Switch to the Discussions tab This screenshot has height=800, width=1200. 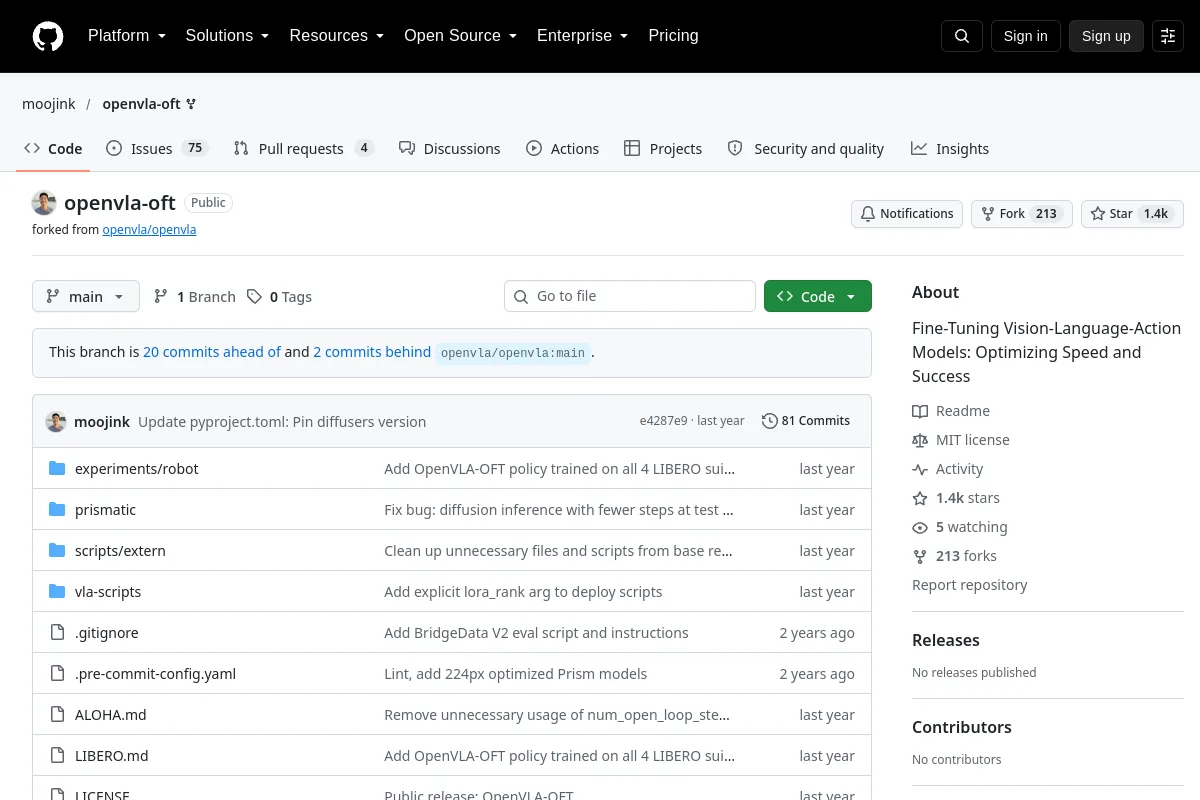[x=449, y=148]
